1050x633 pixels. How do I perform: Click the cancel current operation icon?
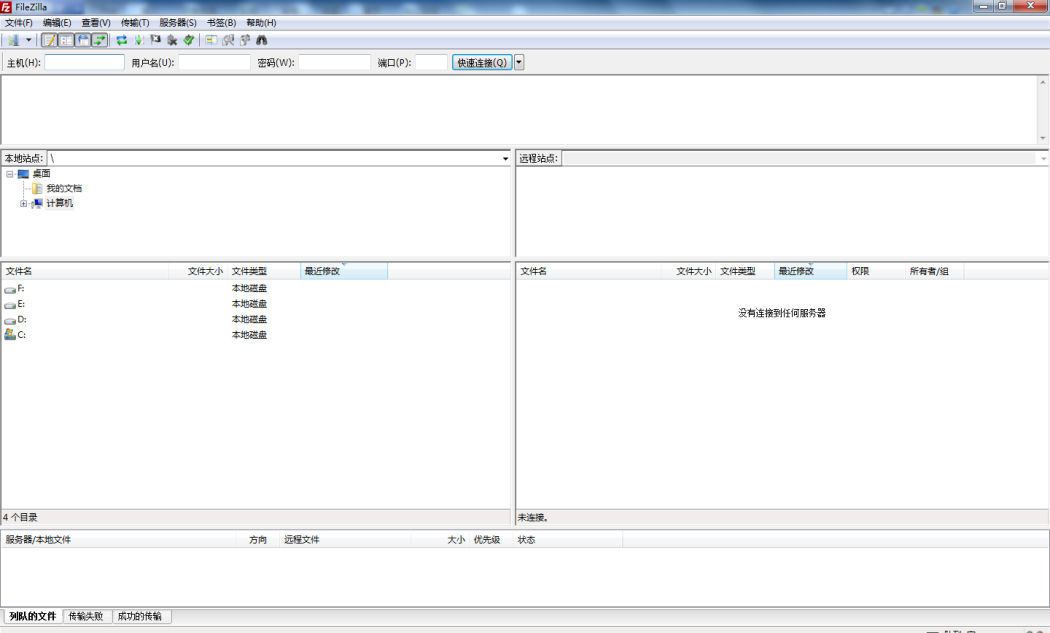(x=155, y=40)
